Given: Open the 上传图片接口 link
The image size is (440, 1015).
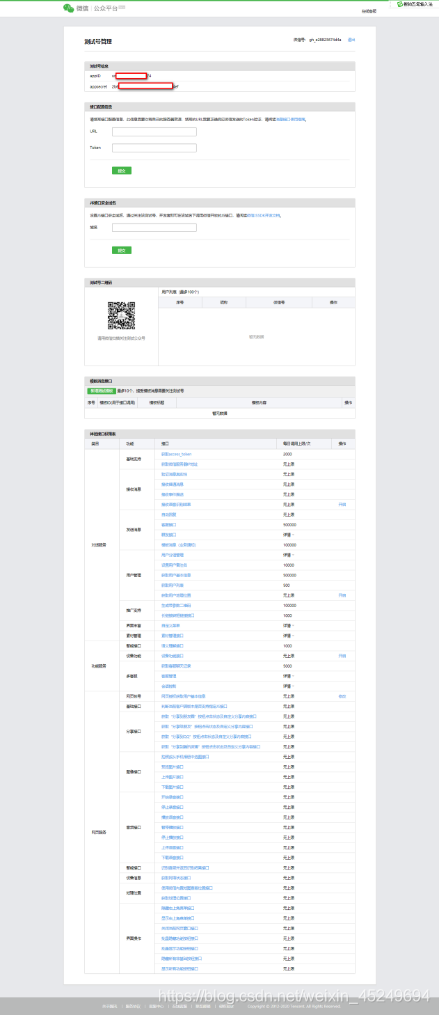Looking at the screenshot, I should click(172, 776).
